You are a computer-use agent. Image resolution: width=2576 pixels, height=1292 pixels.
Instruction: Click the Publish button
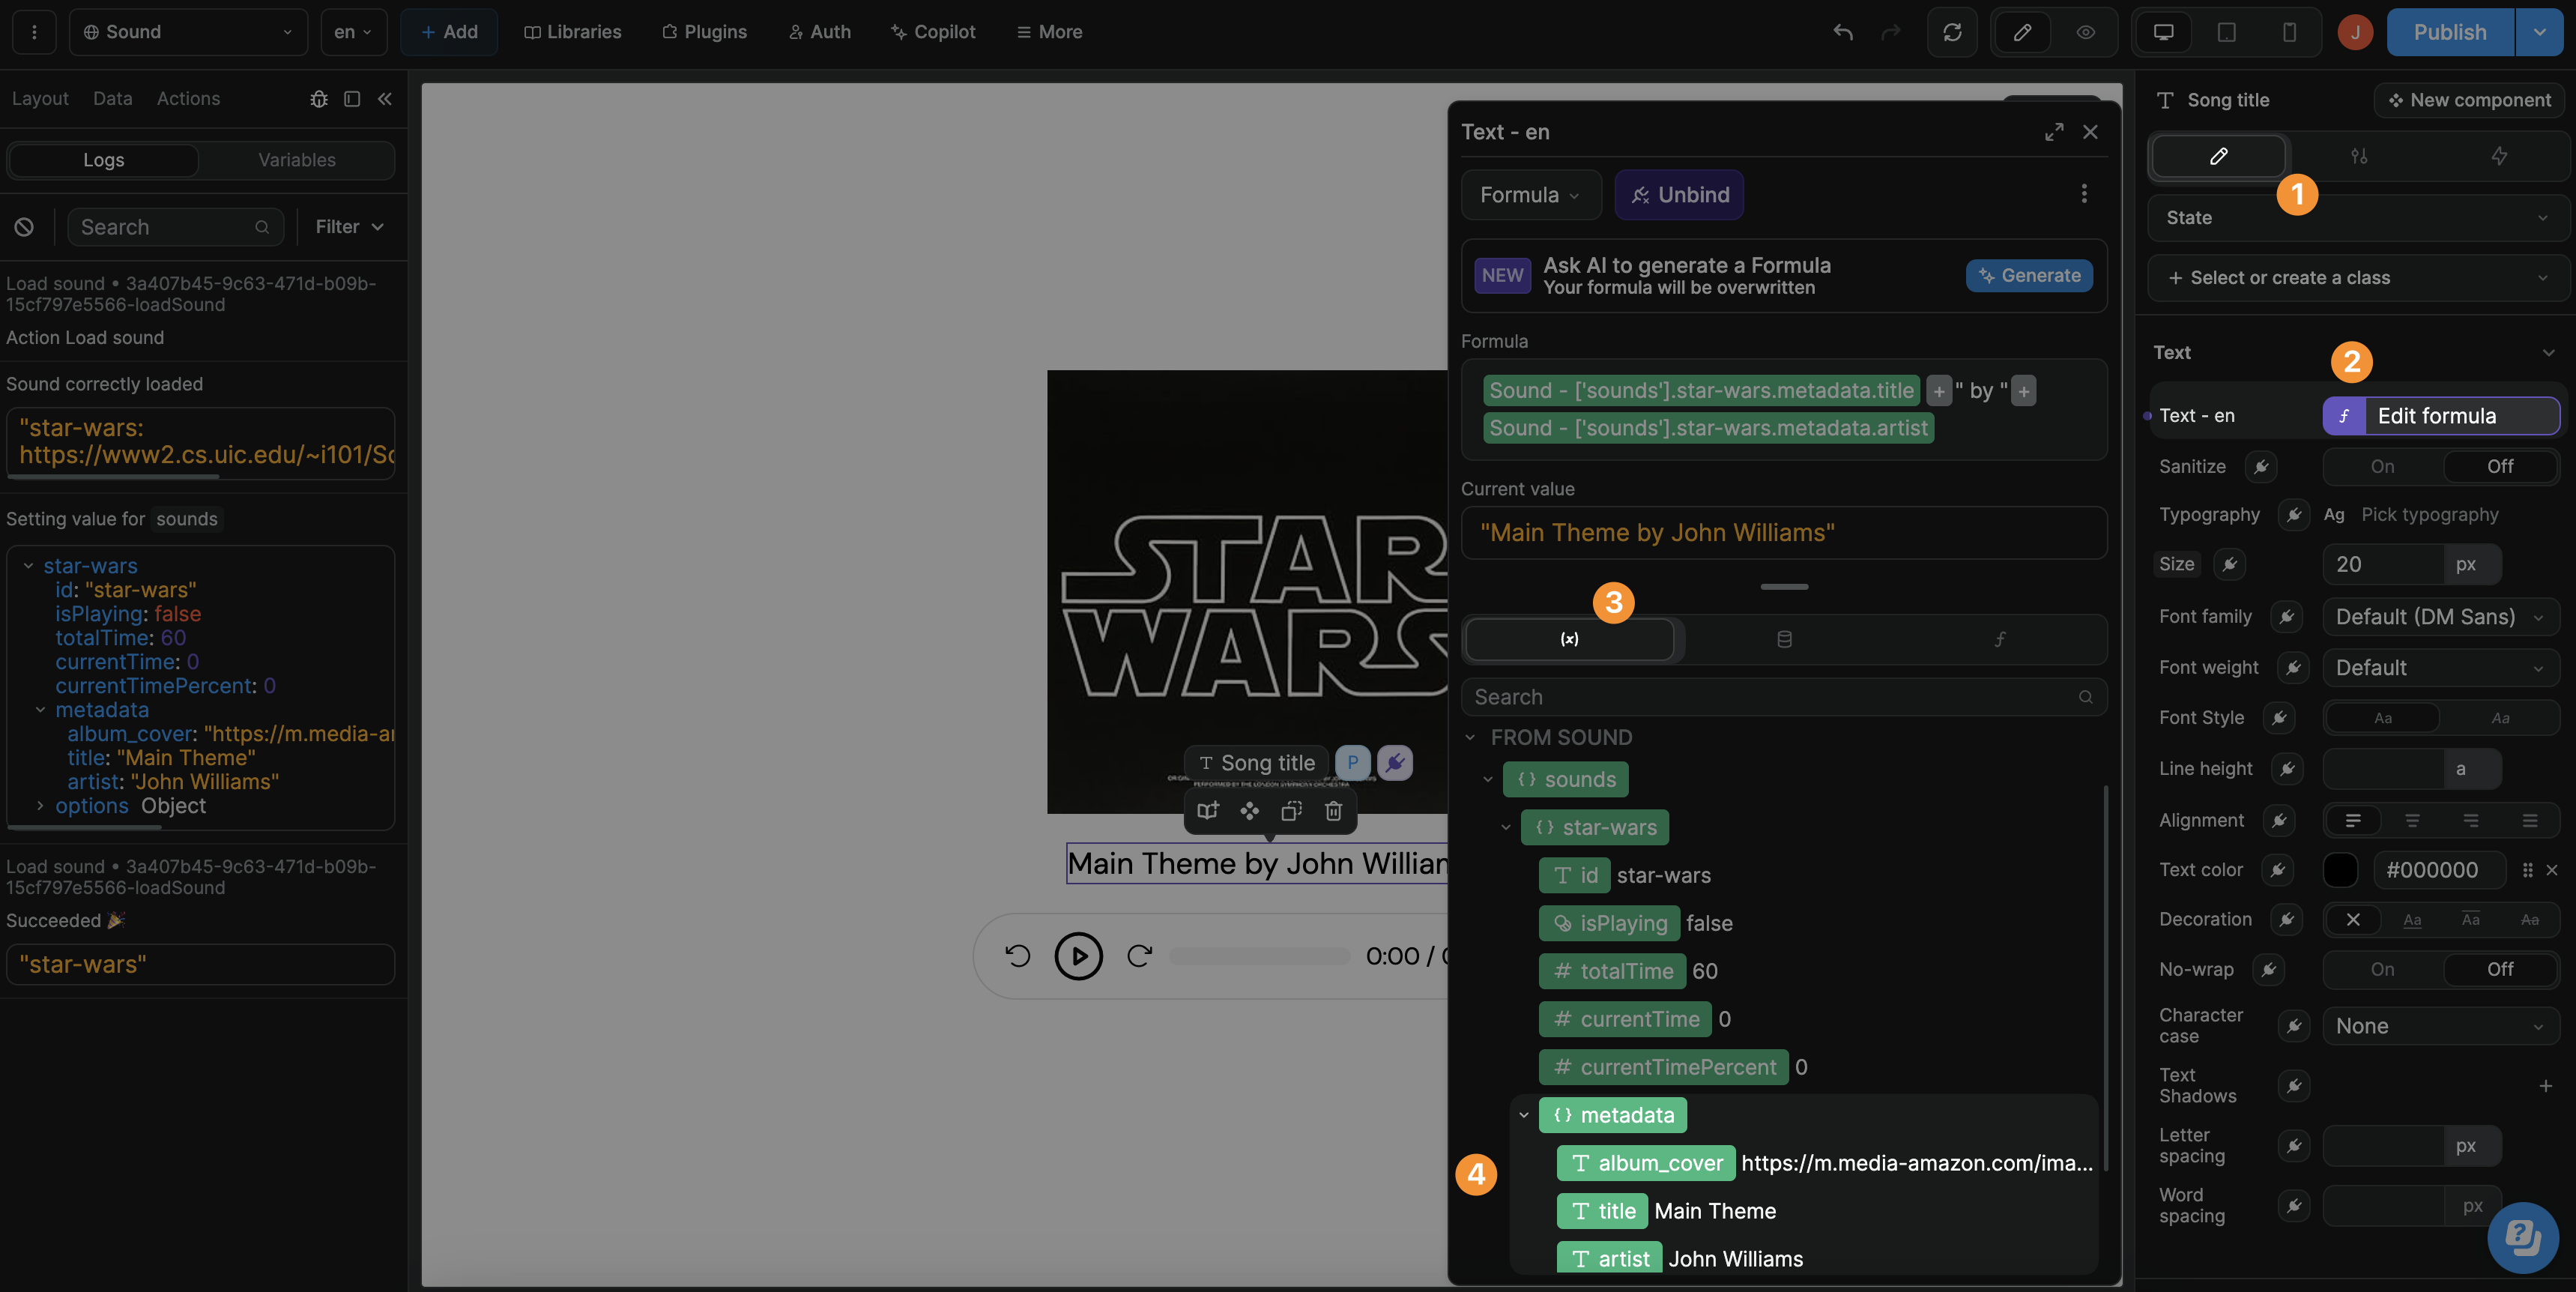[x=2449, y=32]
